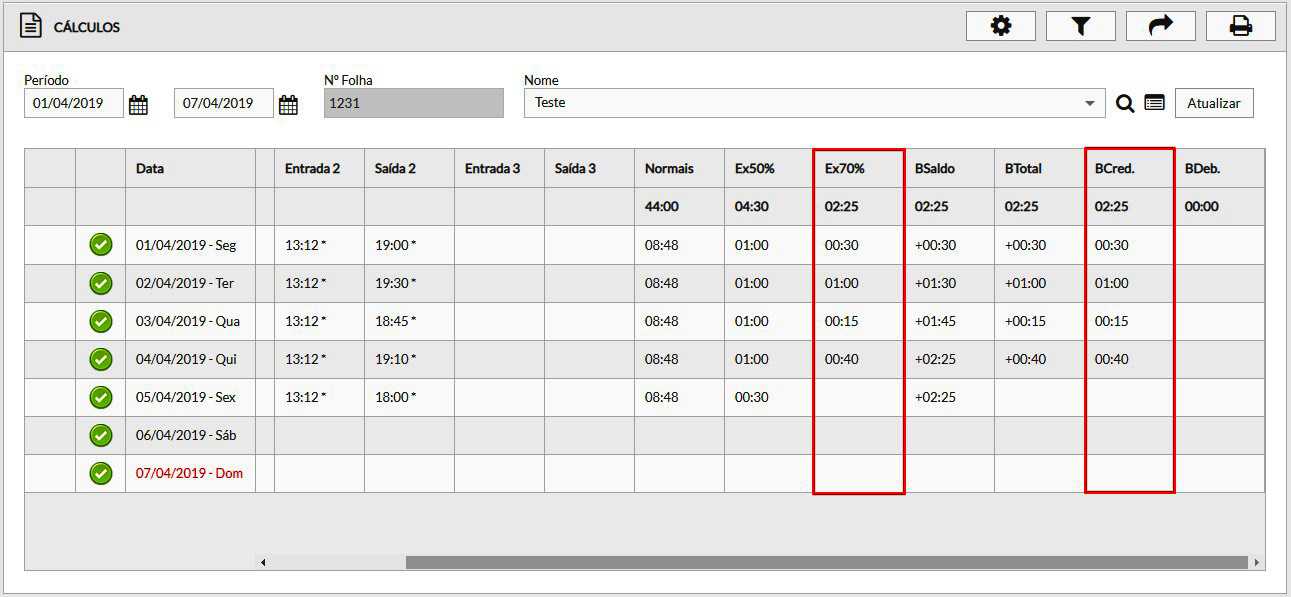Screen dimensions: 1291x597
Task: Select the BCred. column header
Action: (x=1114, y=169)
